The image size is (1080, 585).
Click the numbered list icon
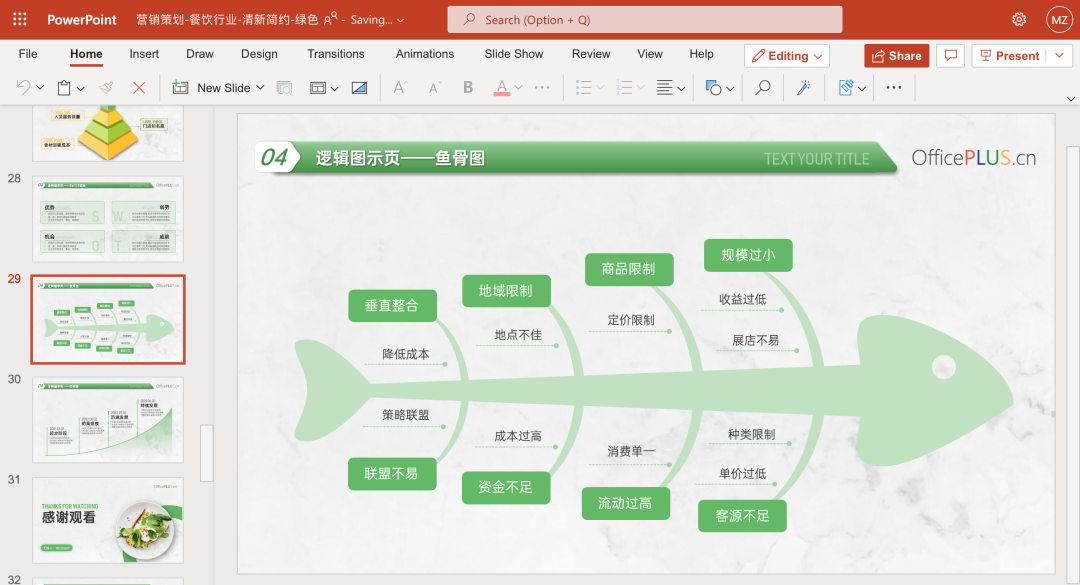(x=625, y=88)
